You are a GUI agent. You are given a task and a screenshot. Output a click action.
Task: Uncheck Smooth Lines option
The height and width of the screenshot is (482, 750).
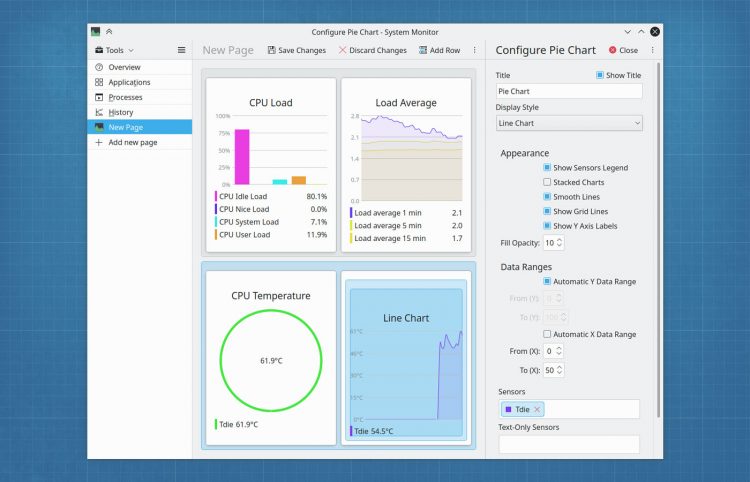(x=547, y=197)
